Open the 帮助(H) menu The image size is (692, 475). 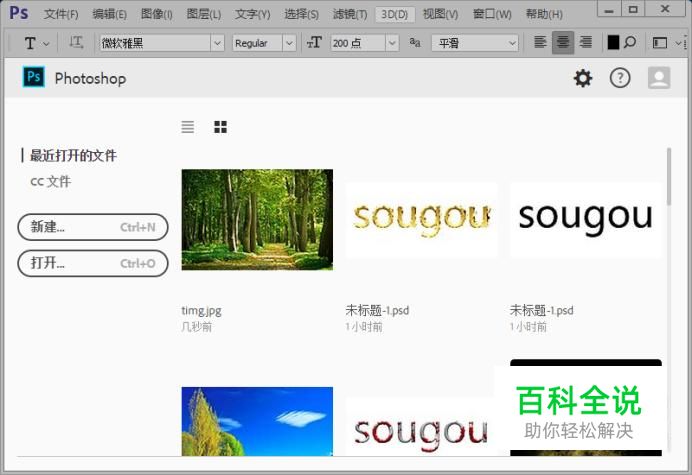tap(544, 14)
